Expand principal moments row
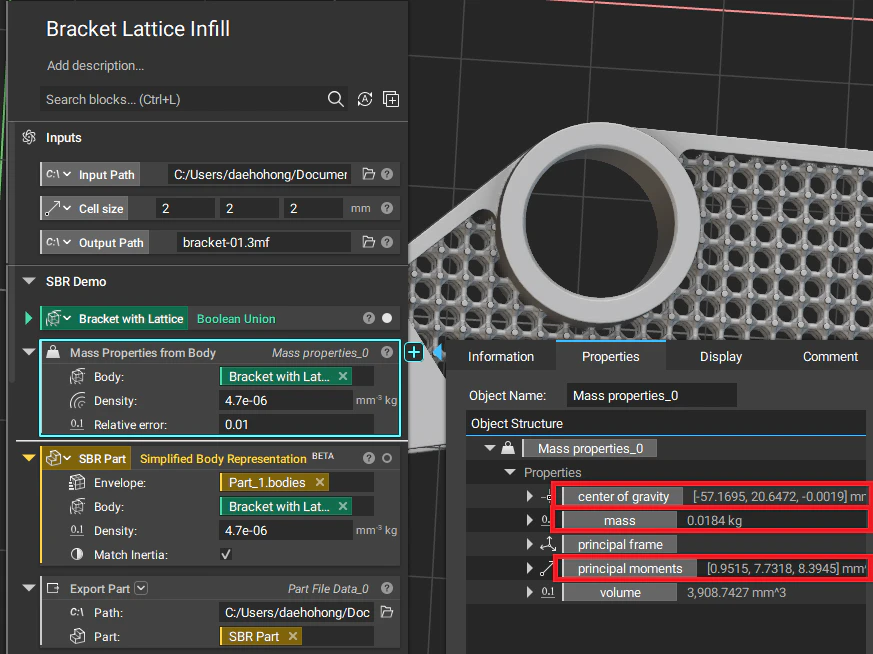Viewport: 873px width, 654px height. (x=529, y=568)
